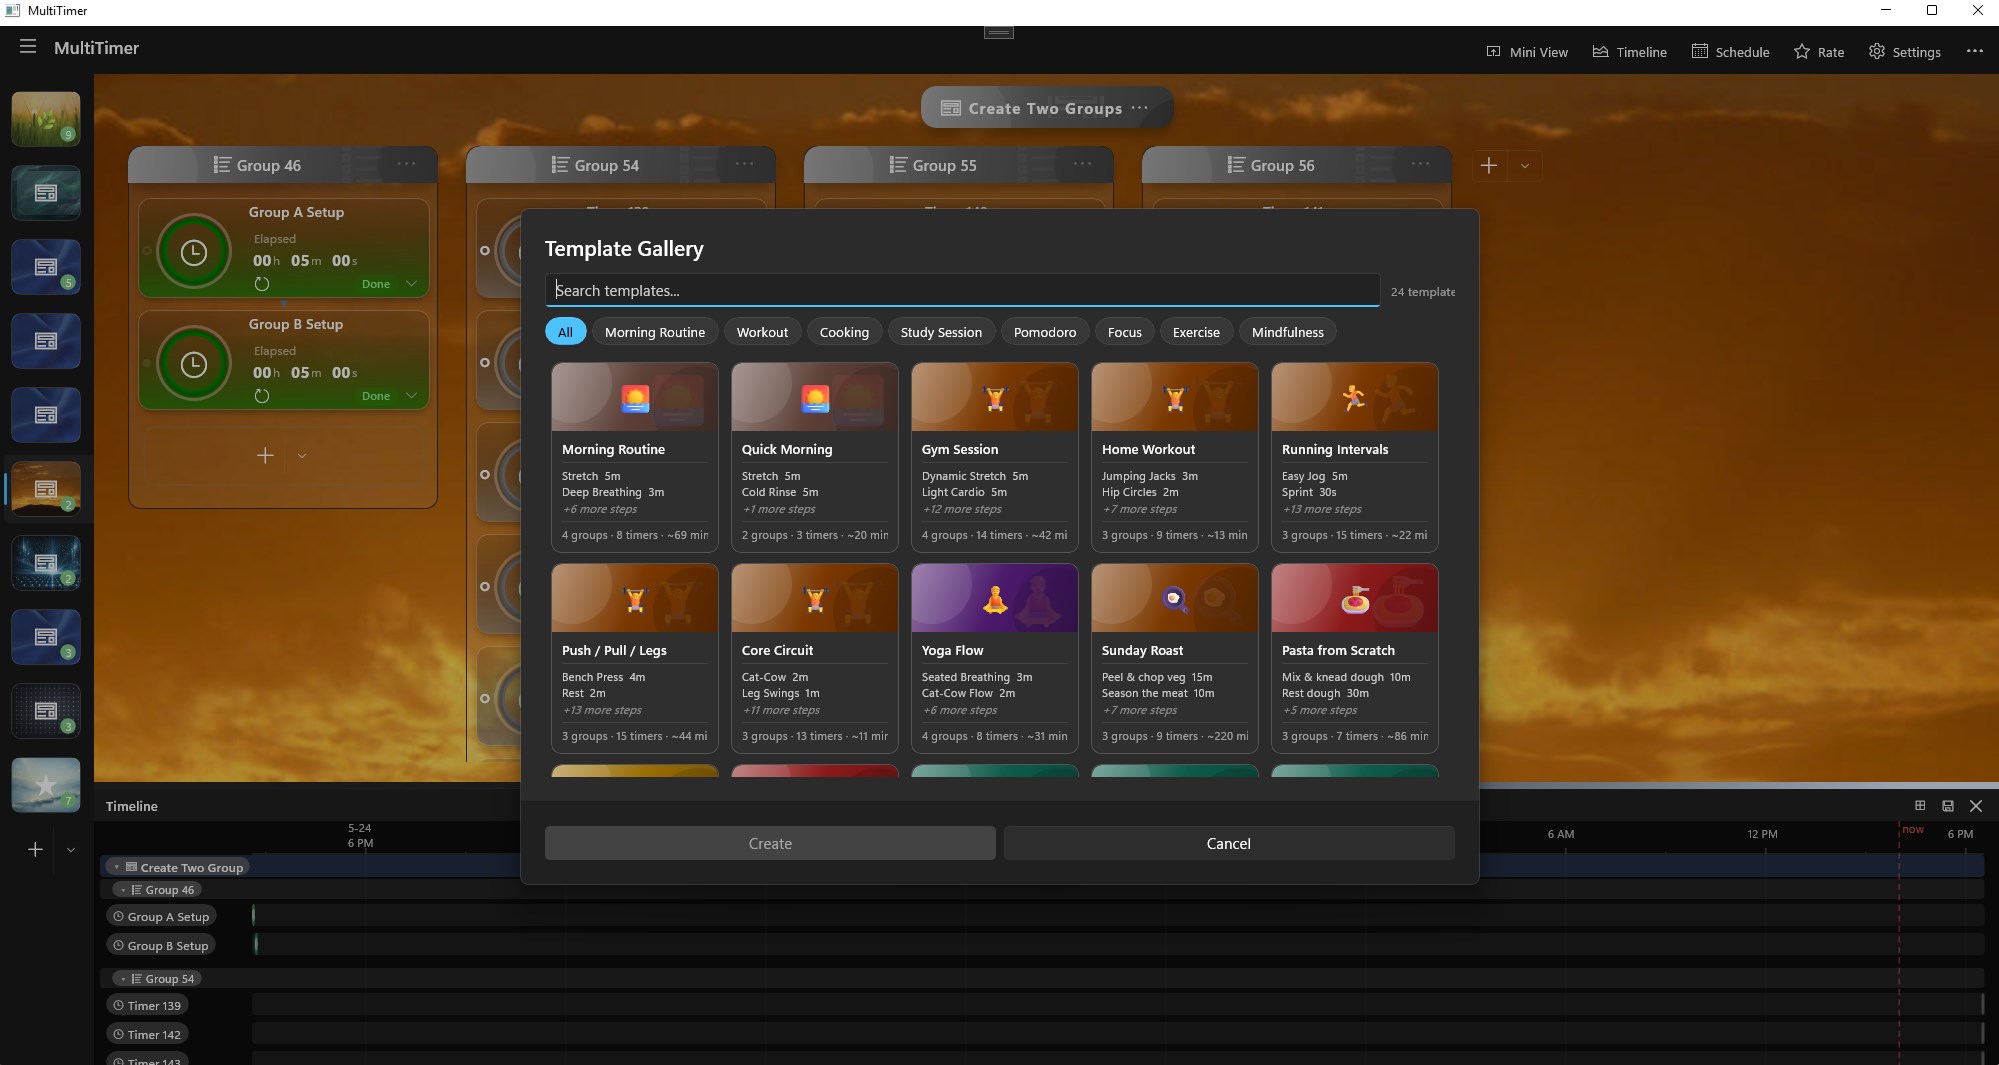
Task: Reset the Group B Setup timer
Action: click(262, 396)
